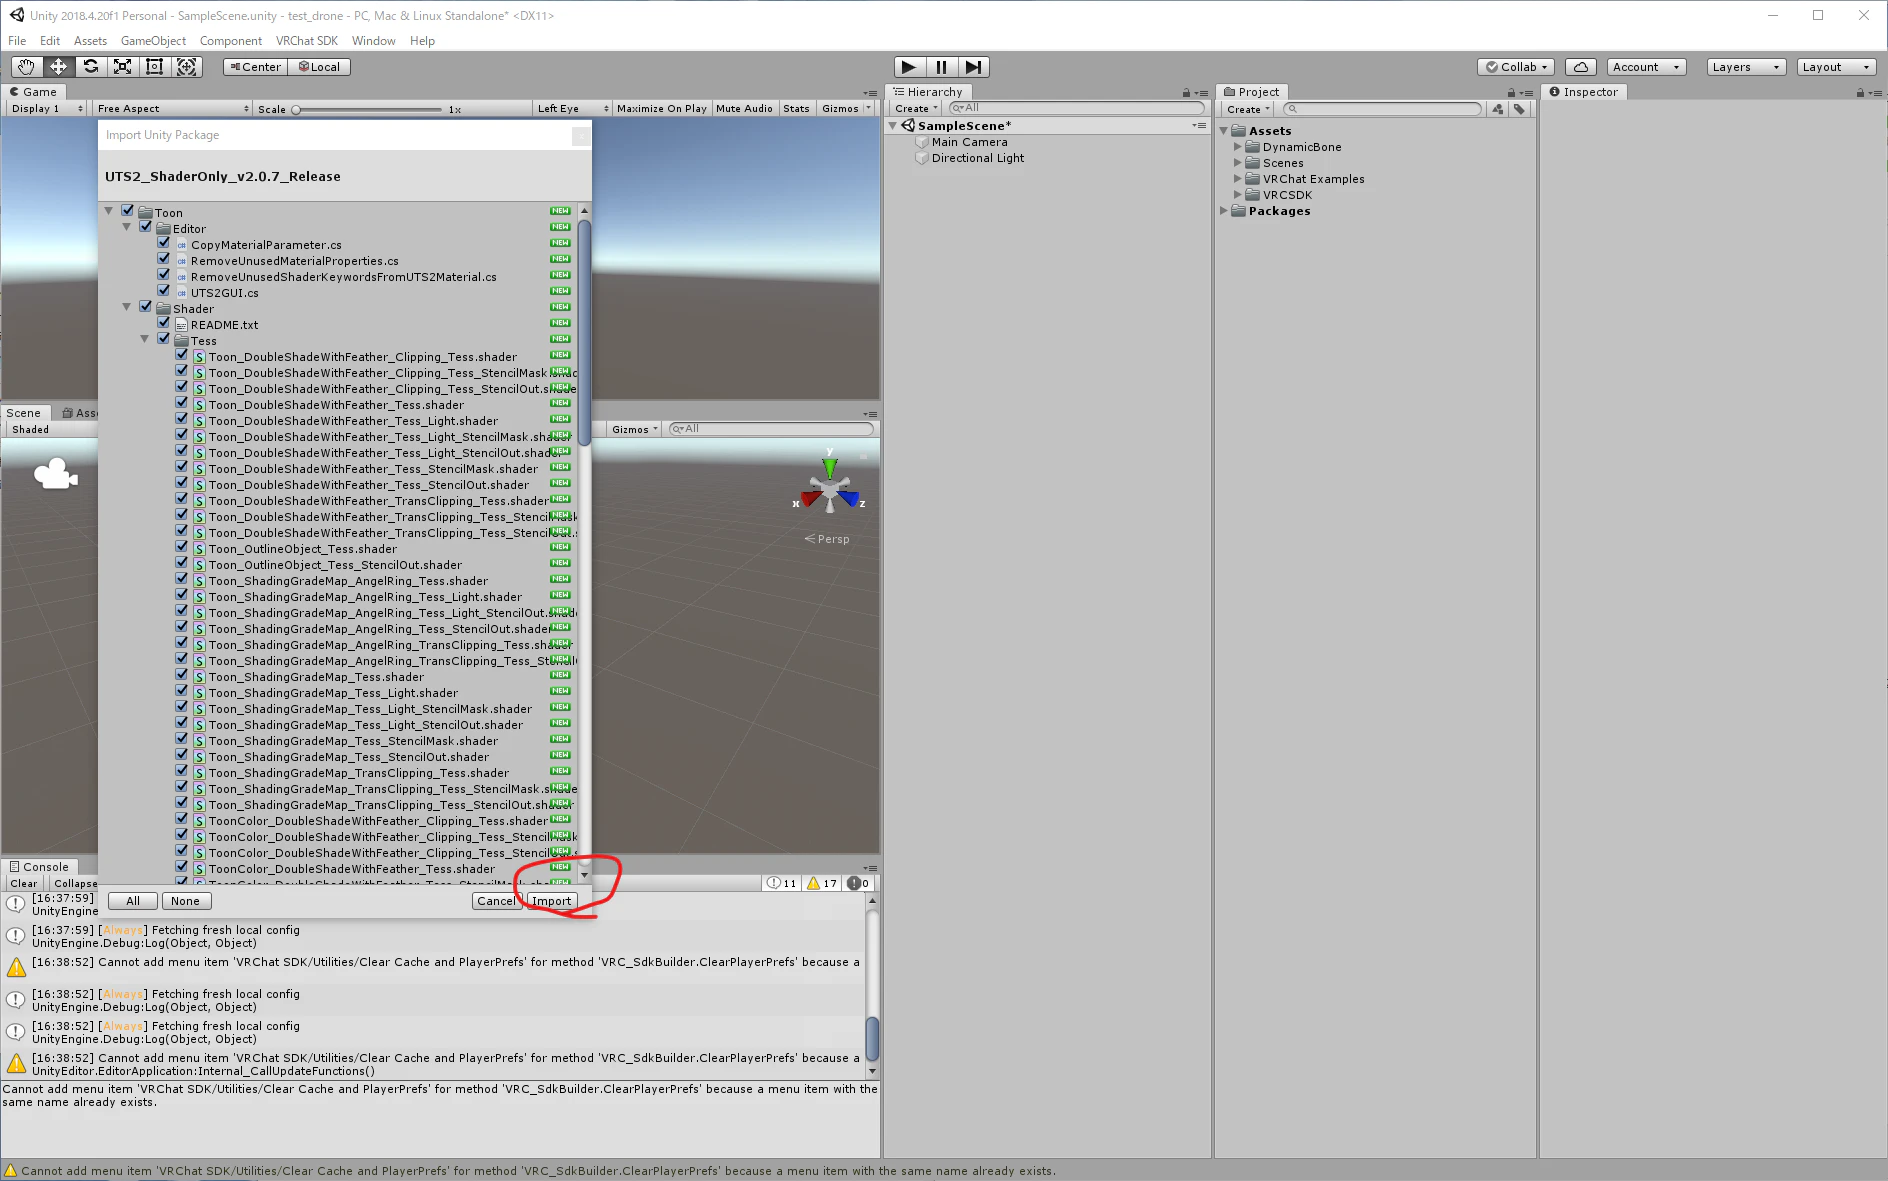The width and height of the screenshot is (1888, 1181).
Task: Click the green Y-axis cone on scene gizmo
Action: coord(829,468)
